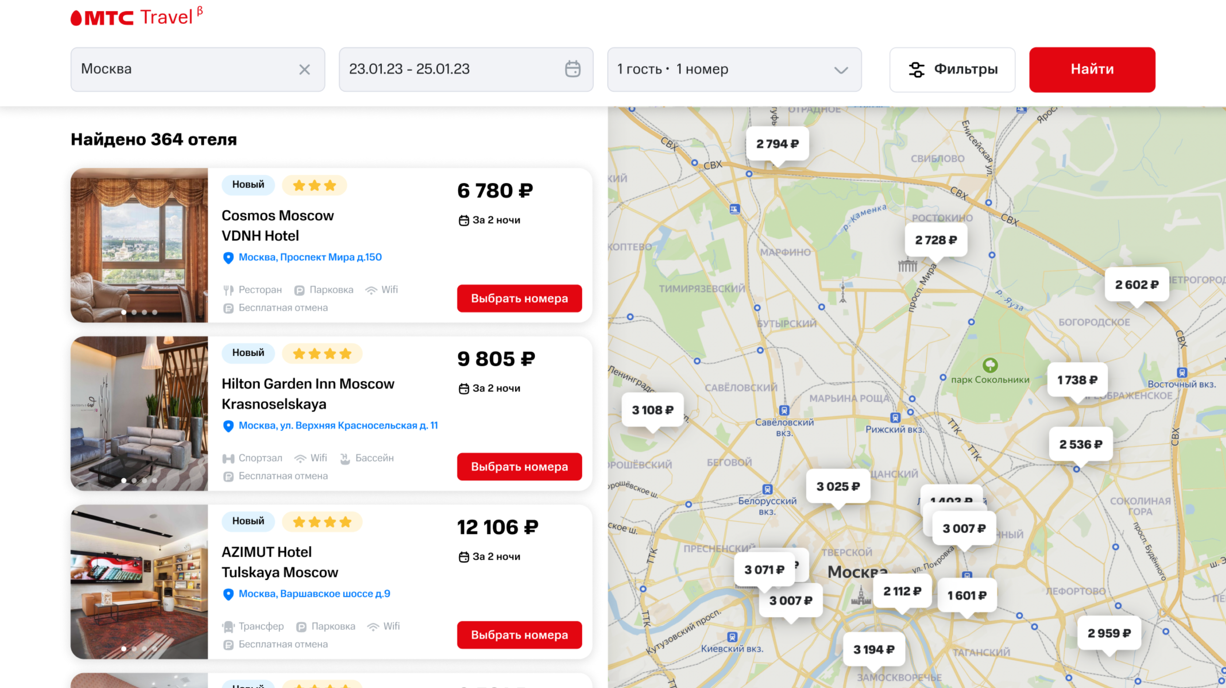Click the Бесплатная отмена icon on Hilton card
1226x688 pixels.
point(228,476)
